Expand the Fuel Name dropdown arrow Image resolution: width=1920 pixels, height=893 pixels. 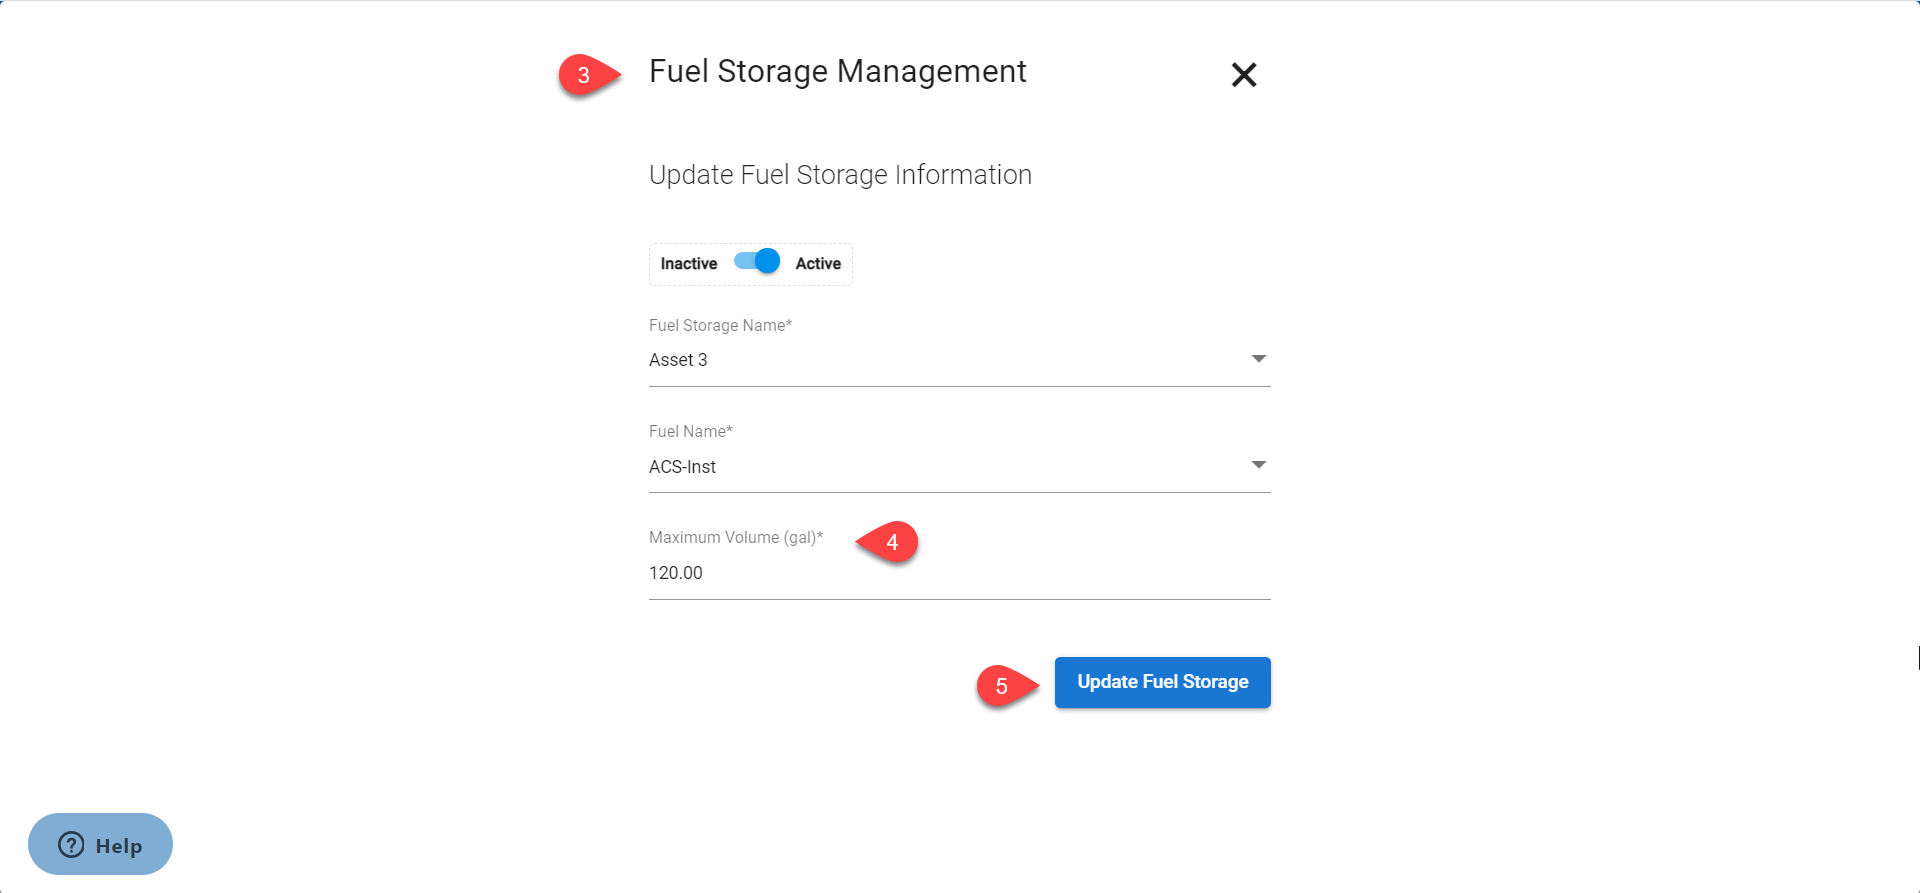point(1258,465)
